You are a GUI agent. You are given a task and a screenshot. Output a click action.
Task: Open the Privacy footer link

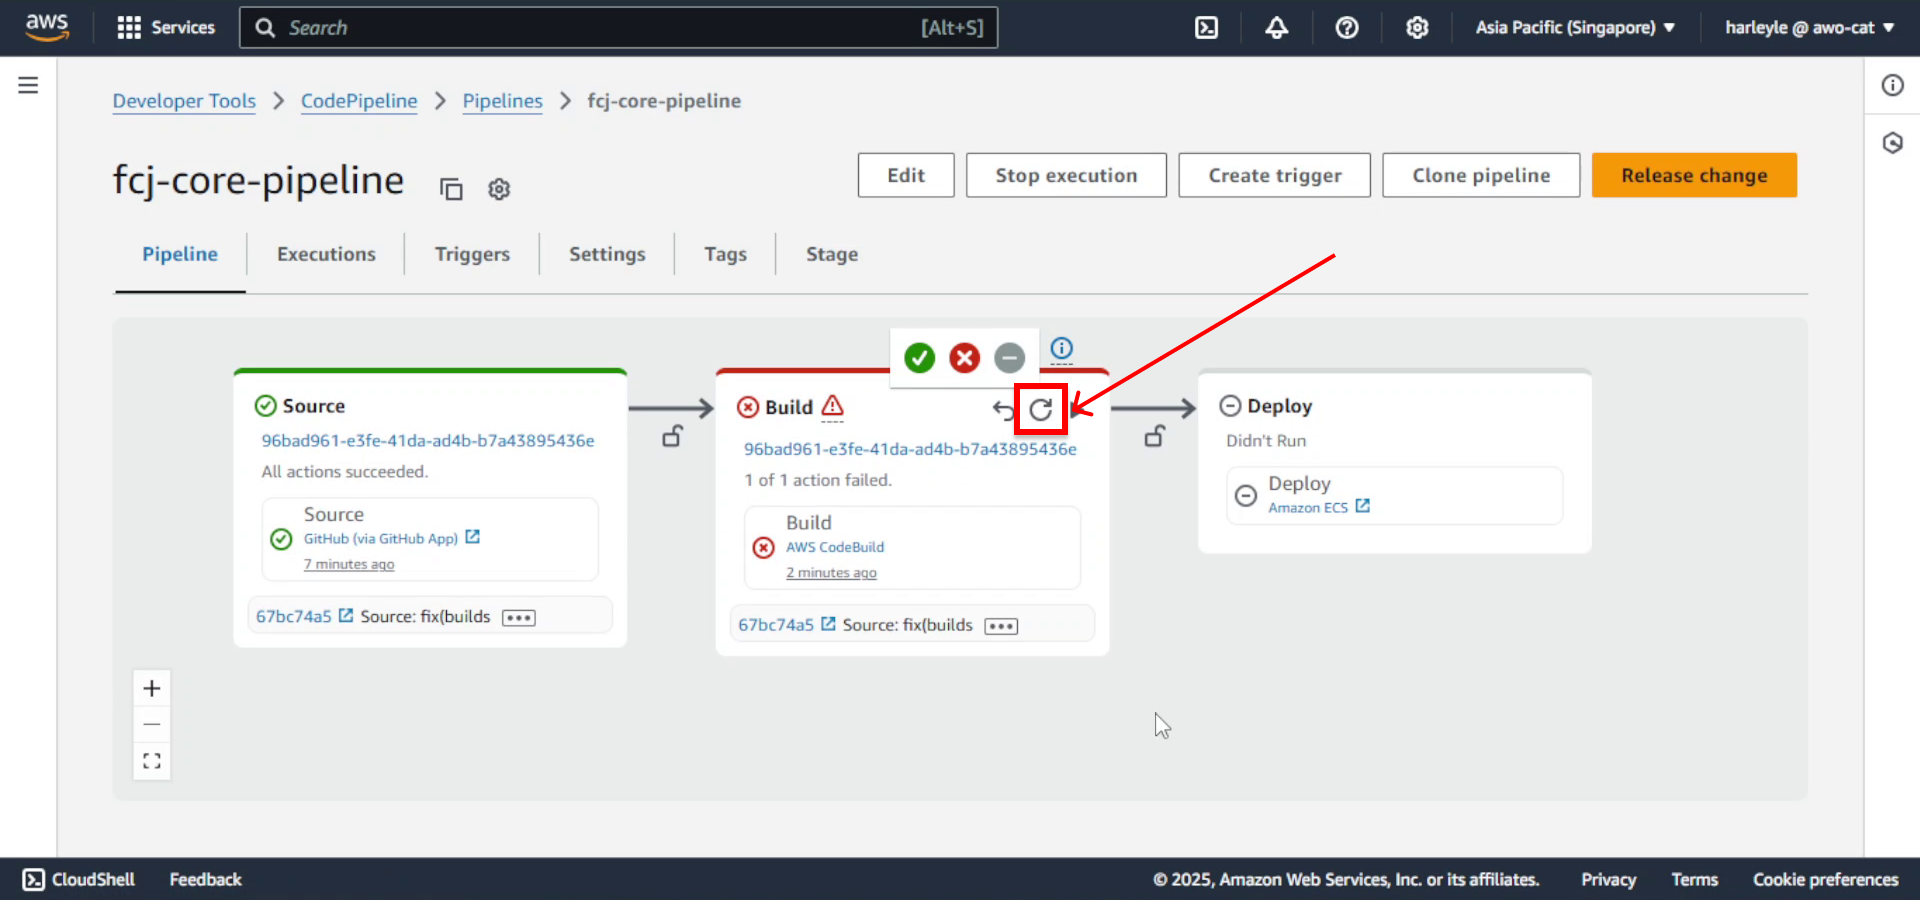(1608, 879)
